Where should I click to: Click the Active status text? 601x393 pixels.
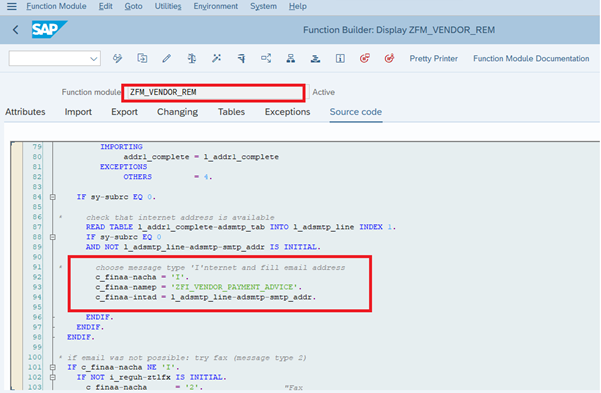click(x=323, y=92)
